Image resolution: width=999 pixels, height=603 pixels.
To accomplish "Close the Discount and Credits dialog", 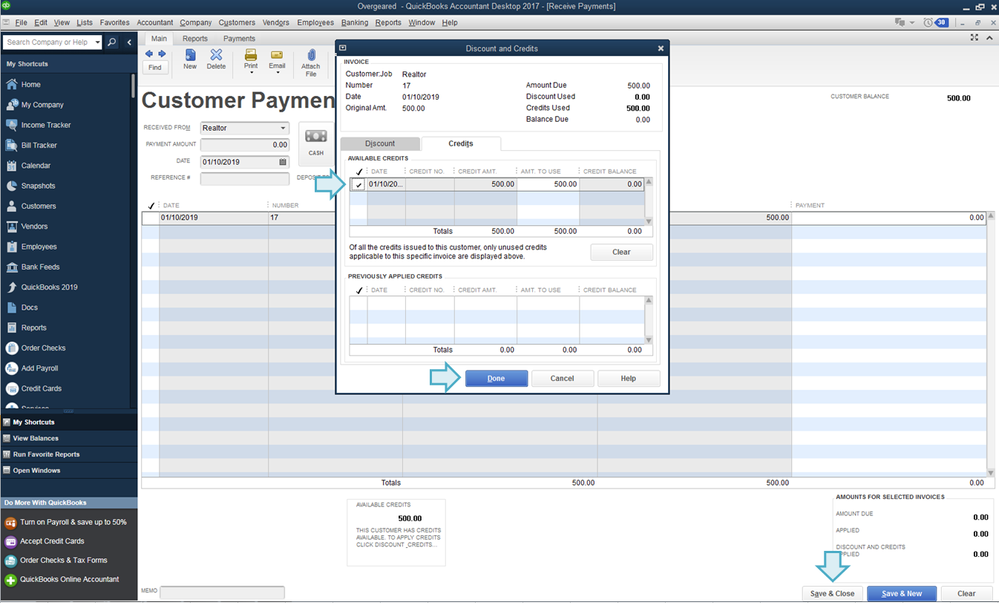I will pos(661,48).
